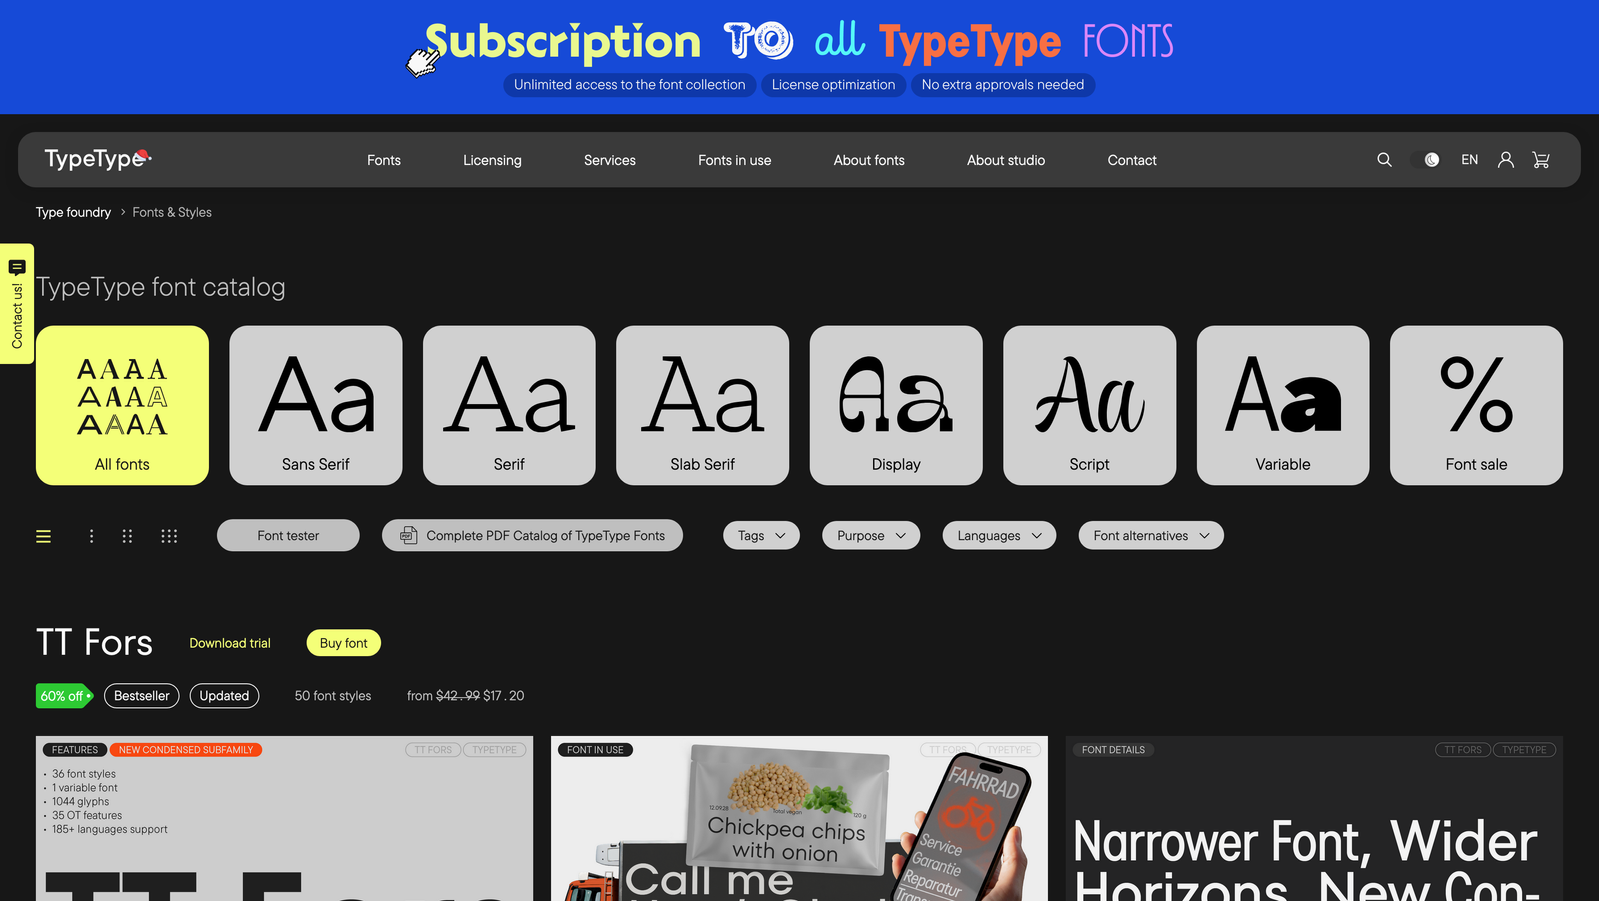Click the License optimization pill
The height and width of the screenshot is (901, 1599).
point(833,85)
